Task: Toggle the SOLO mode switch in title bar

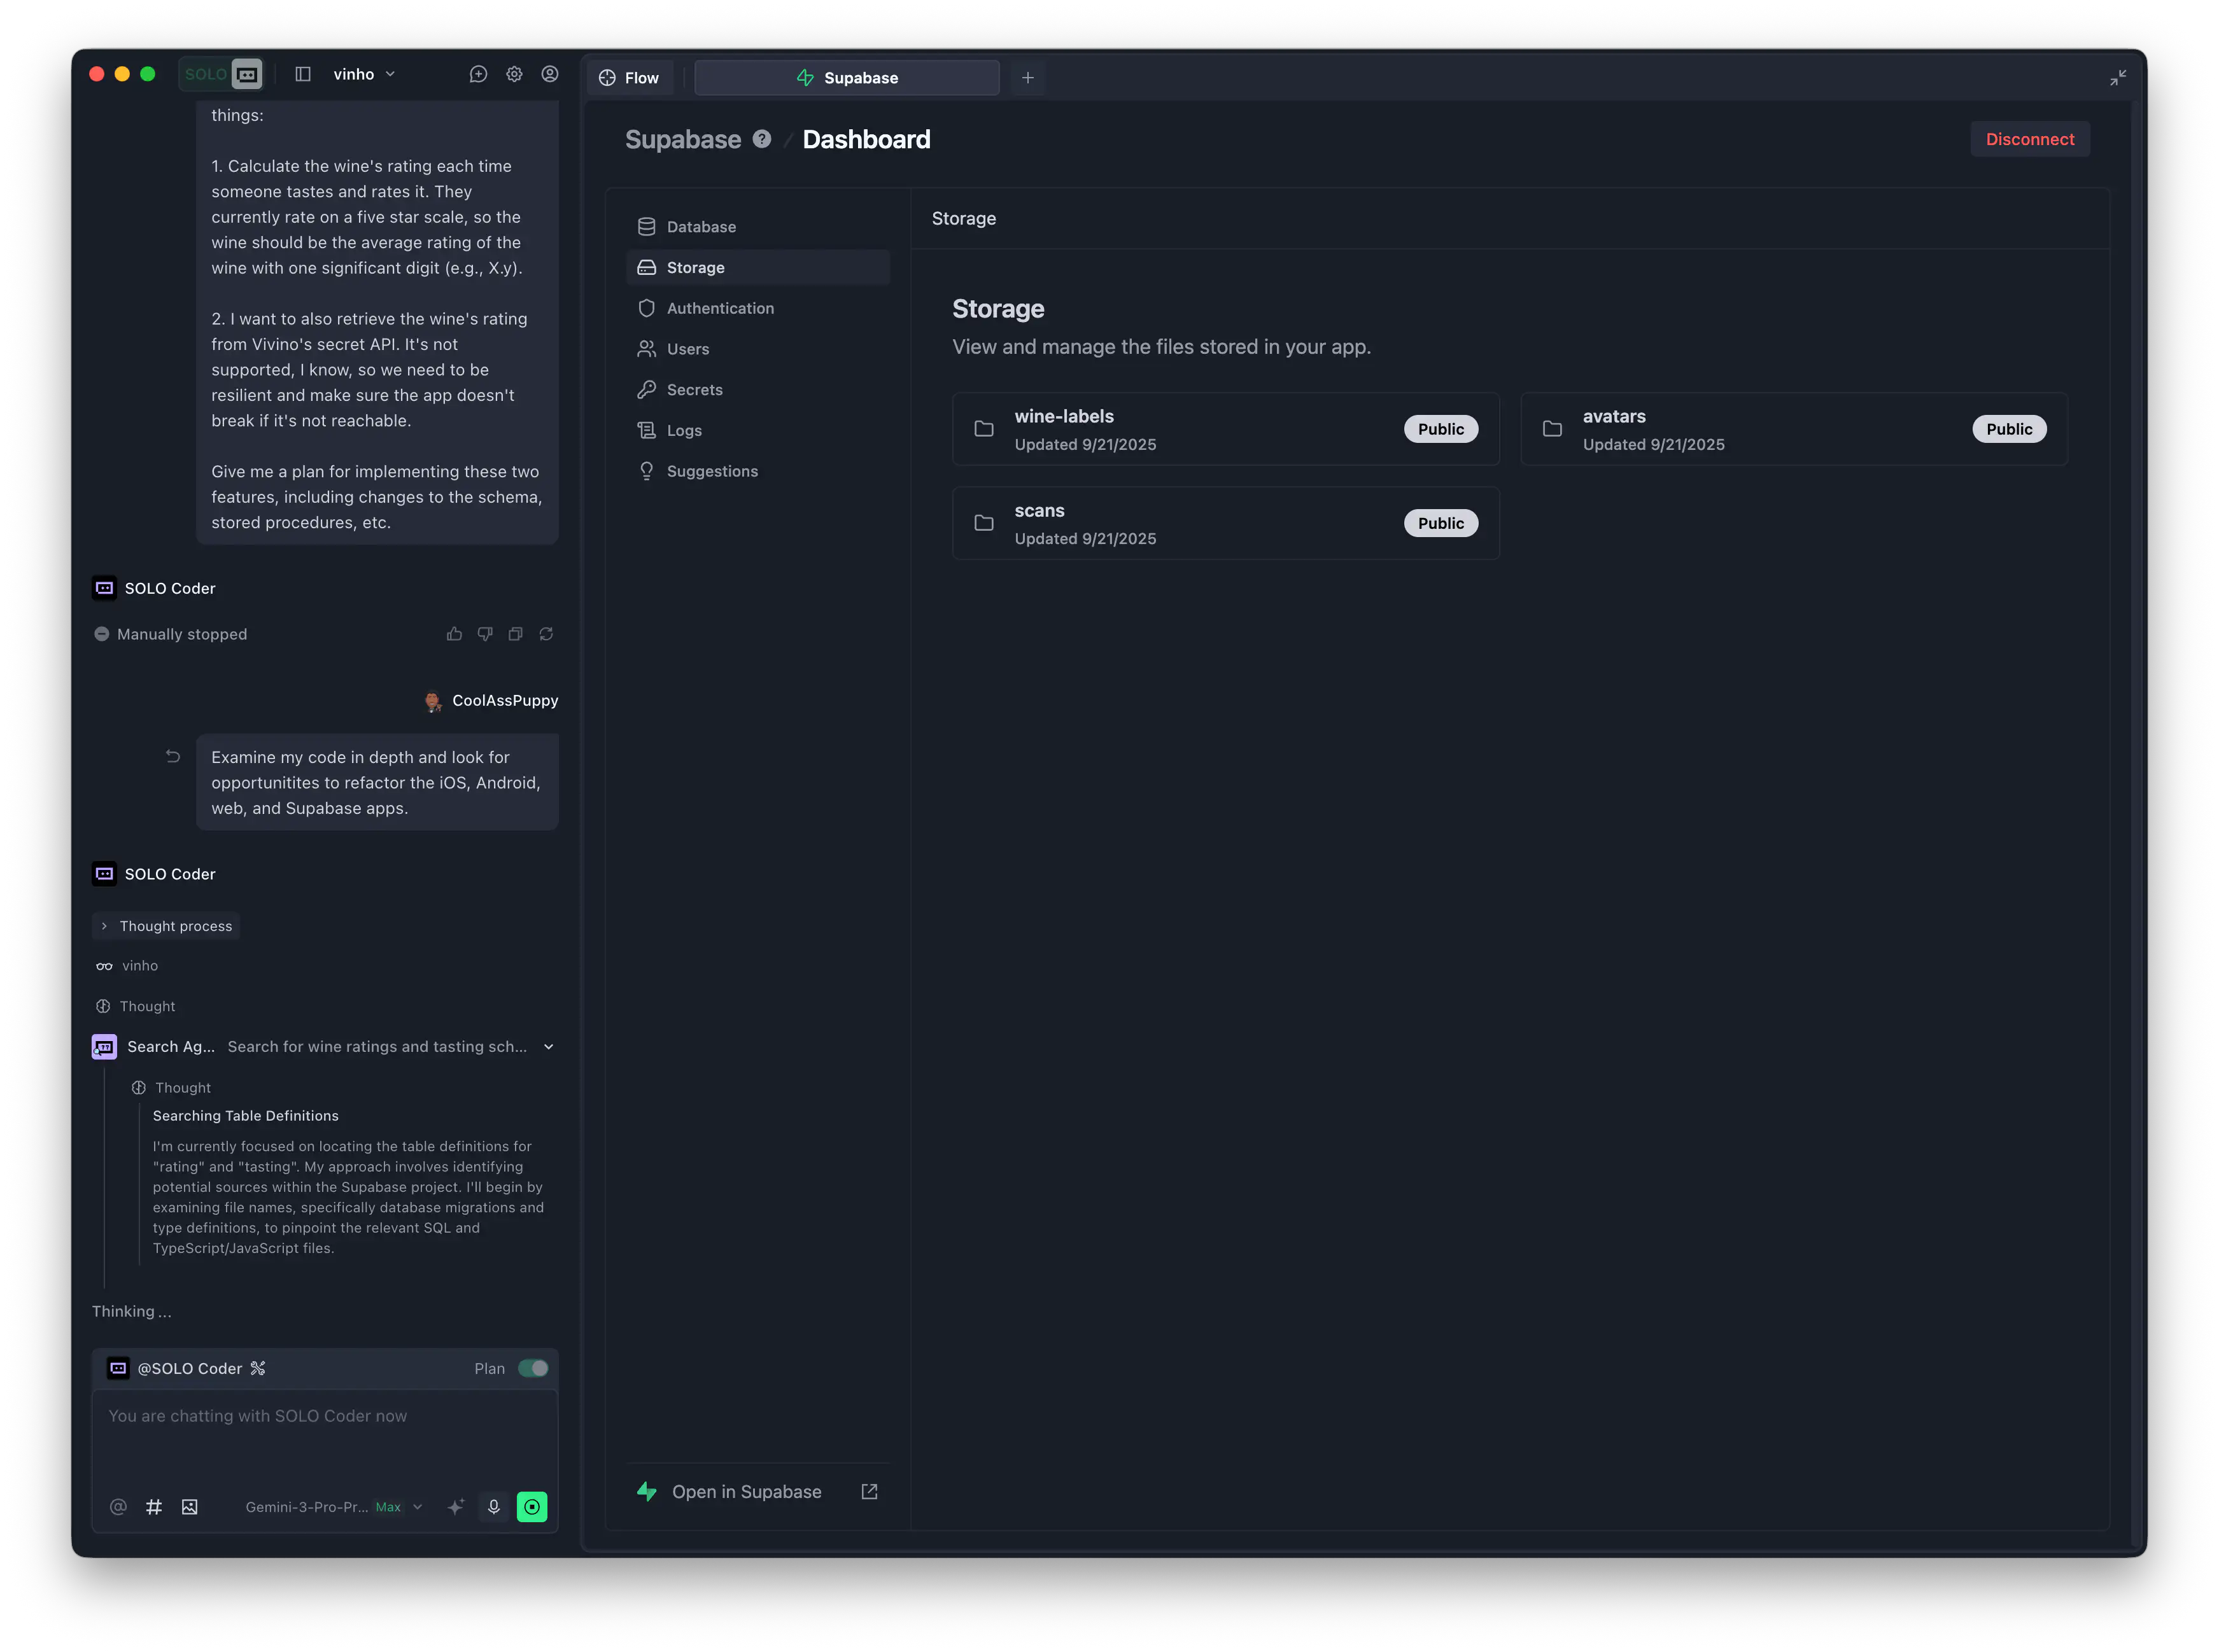Action: coord(222,74)
